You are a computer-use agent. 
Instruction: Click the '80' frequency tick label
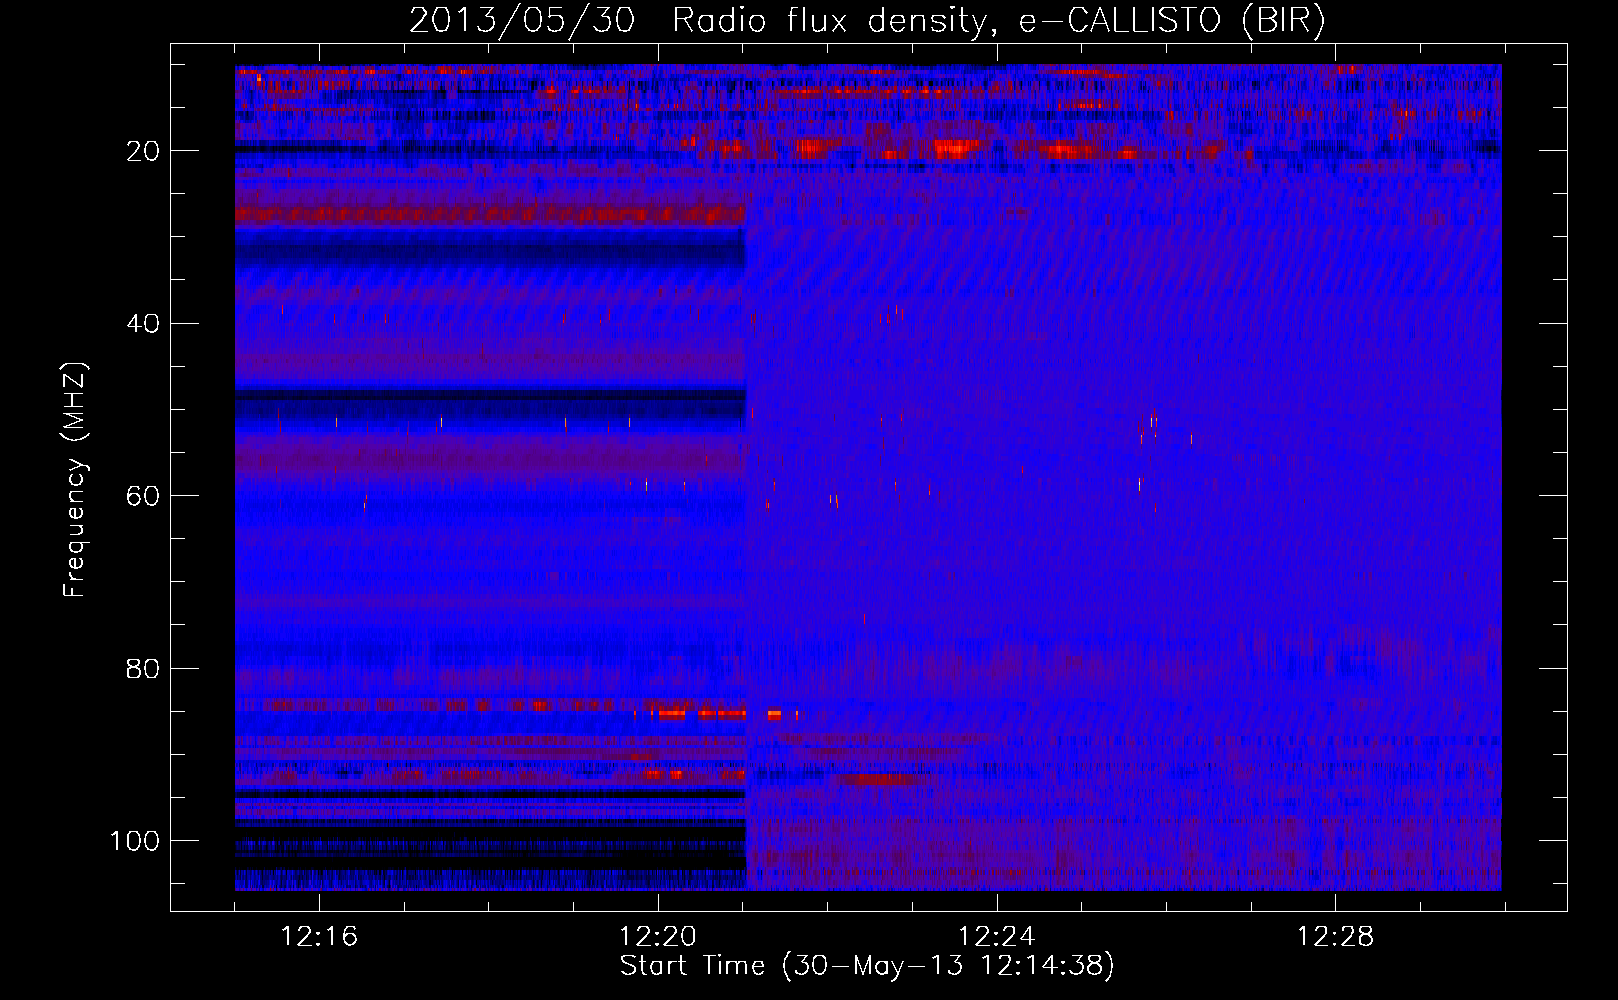coord(143,669)
